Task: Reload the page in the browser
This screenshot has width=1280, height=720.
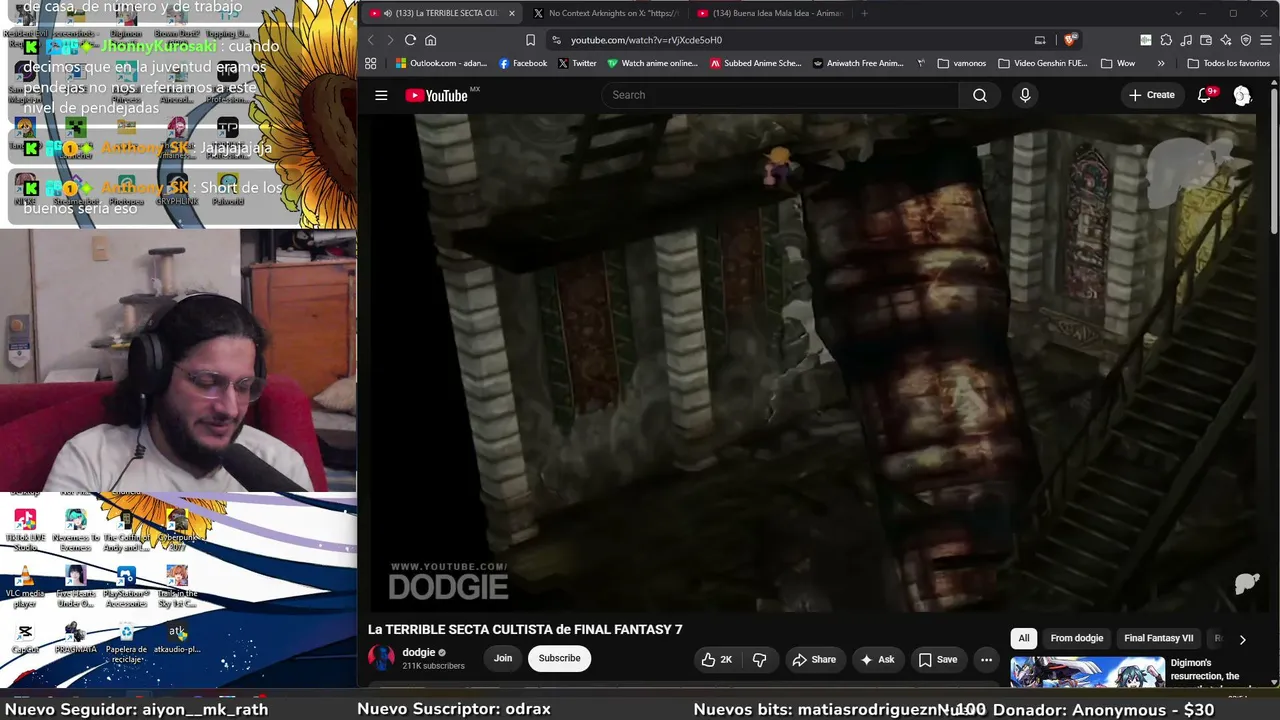Action: tap(410, 40)
